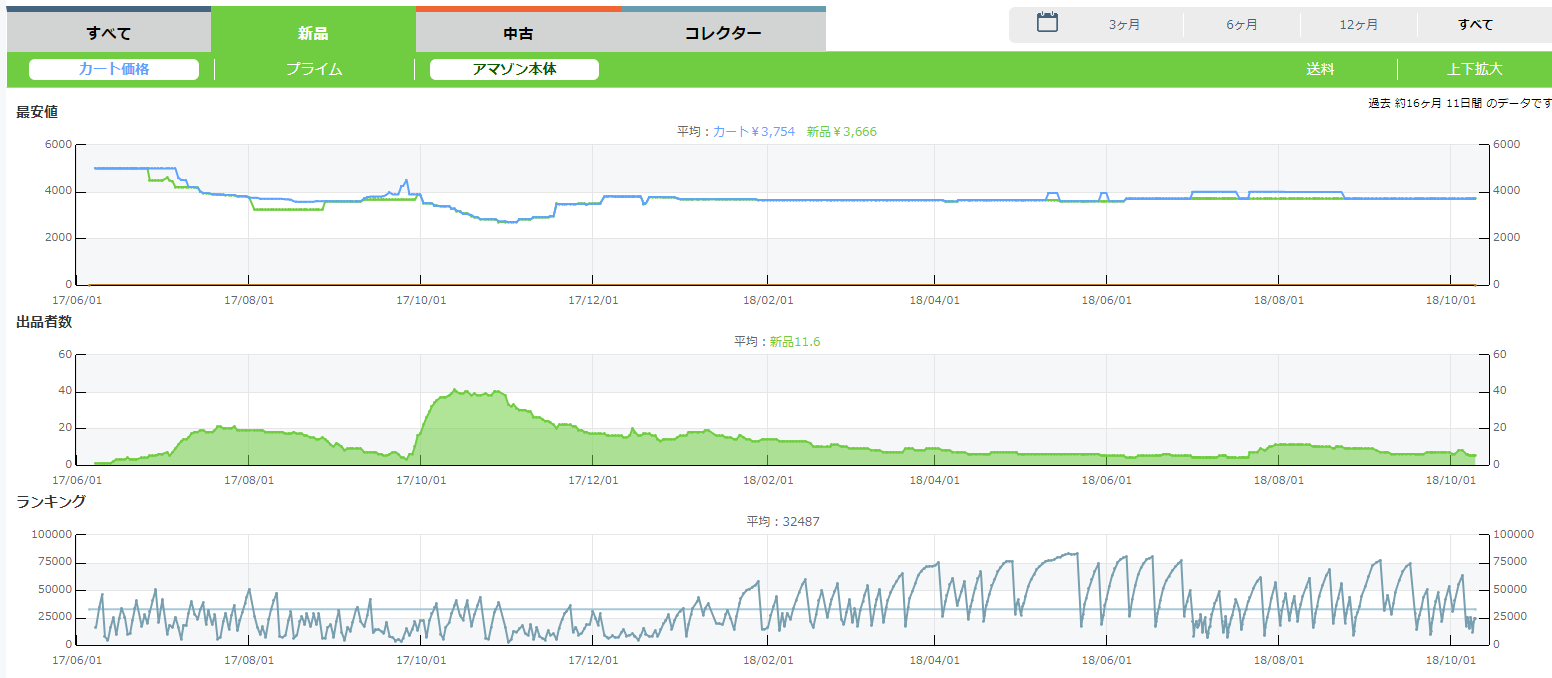
Task: Click the 新品11.6 seller average label
Action: pos(795,342)
